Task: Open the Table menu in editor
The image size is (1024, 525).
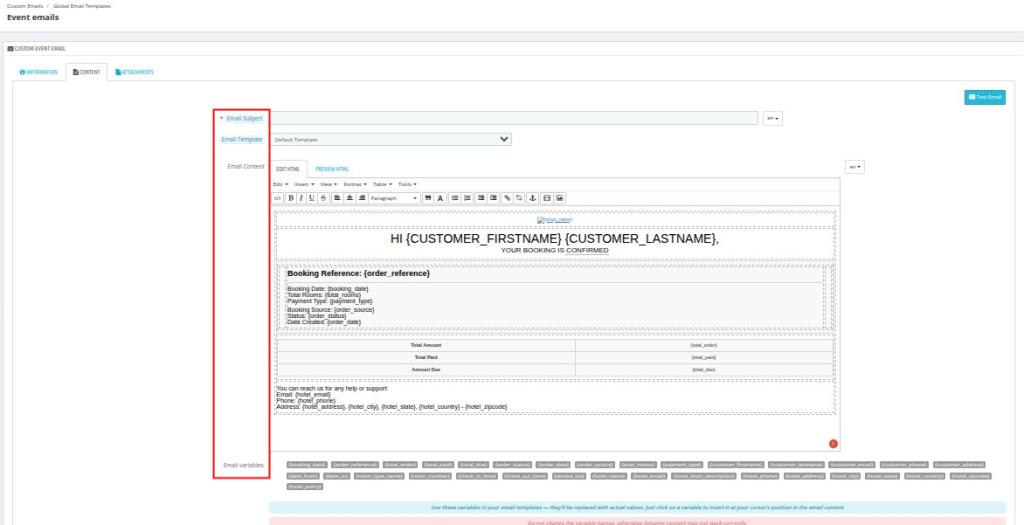Action: point(382,184)
